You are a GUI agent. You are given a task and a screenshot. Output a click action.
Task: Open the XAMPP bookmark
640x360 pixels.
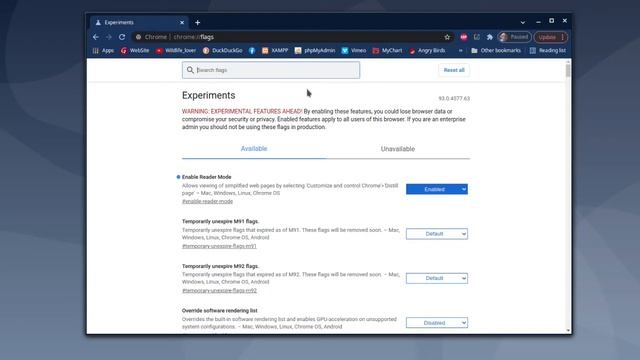click(x=275, y=51)
